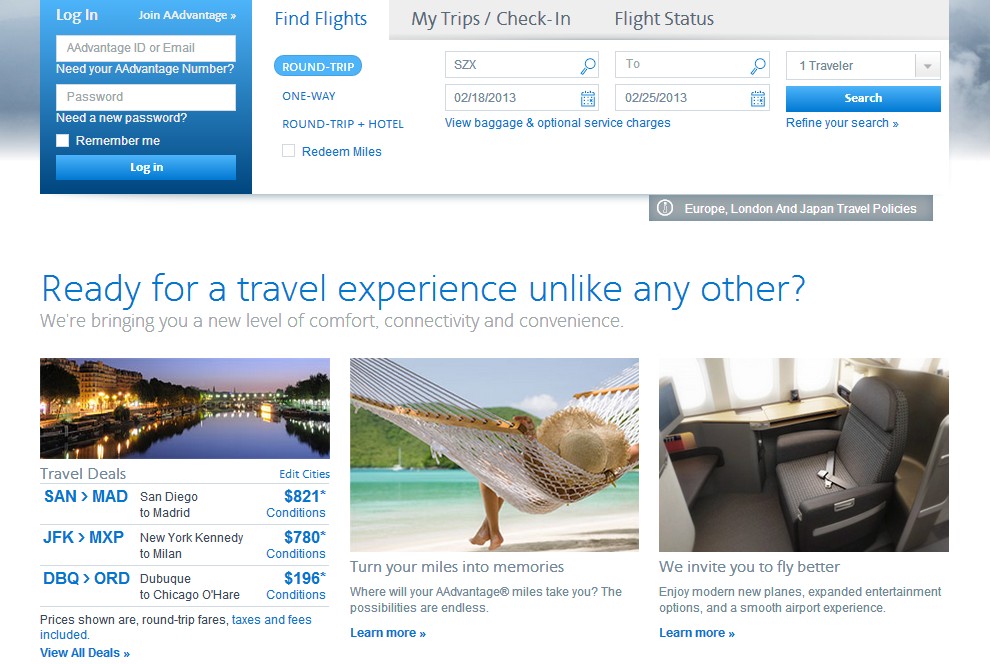Click the origin airport search magnifier icon
Image resolution: width=991 pixels, height=664 pixels.
588,65
